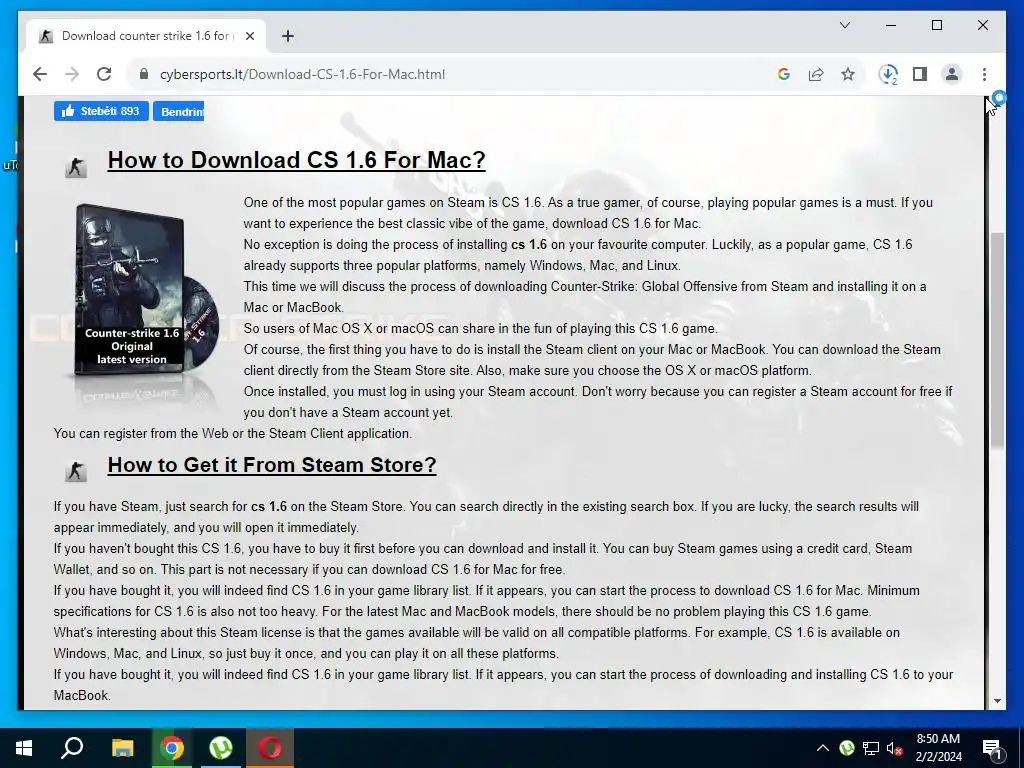1024x768 pixels.
Task: Reload the cybersports.lt page
Action: pos(104,74)
